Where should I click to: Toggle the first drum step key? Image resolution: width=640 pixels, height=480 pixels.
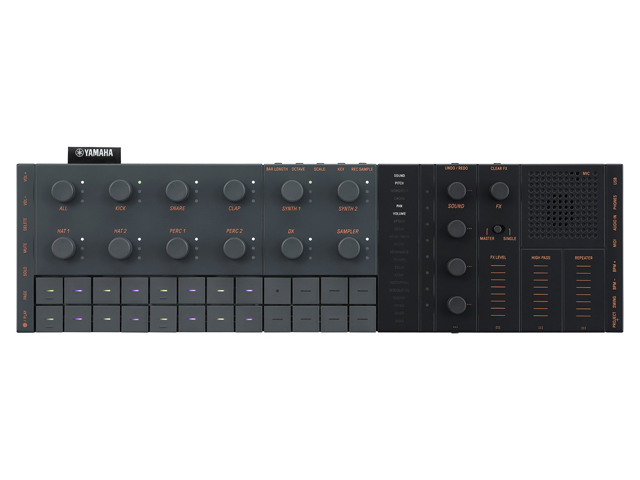[49, 290]
